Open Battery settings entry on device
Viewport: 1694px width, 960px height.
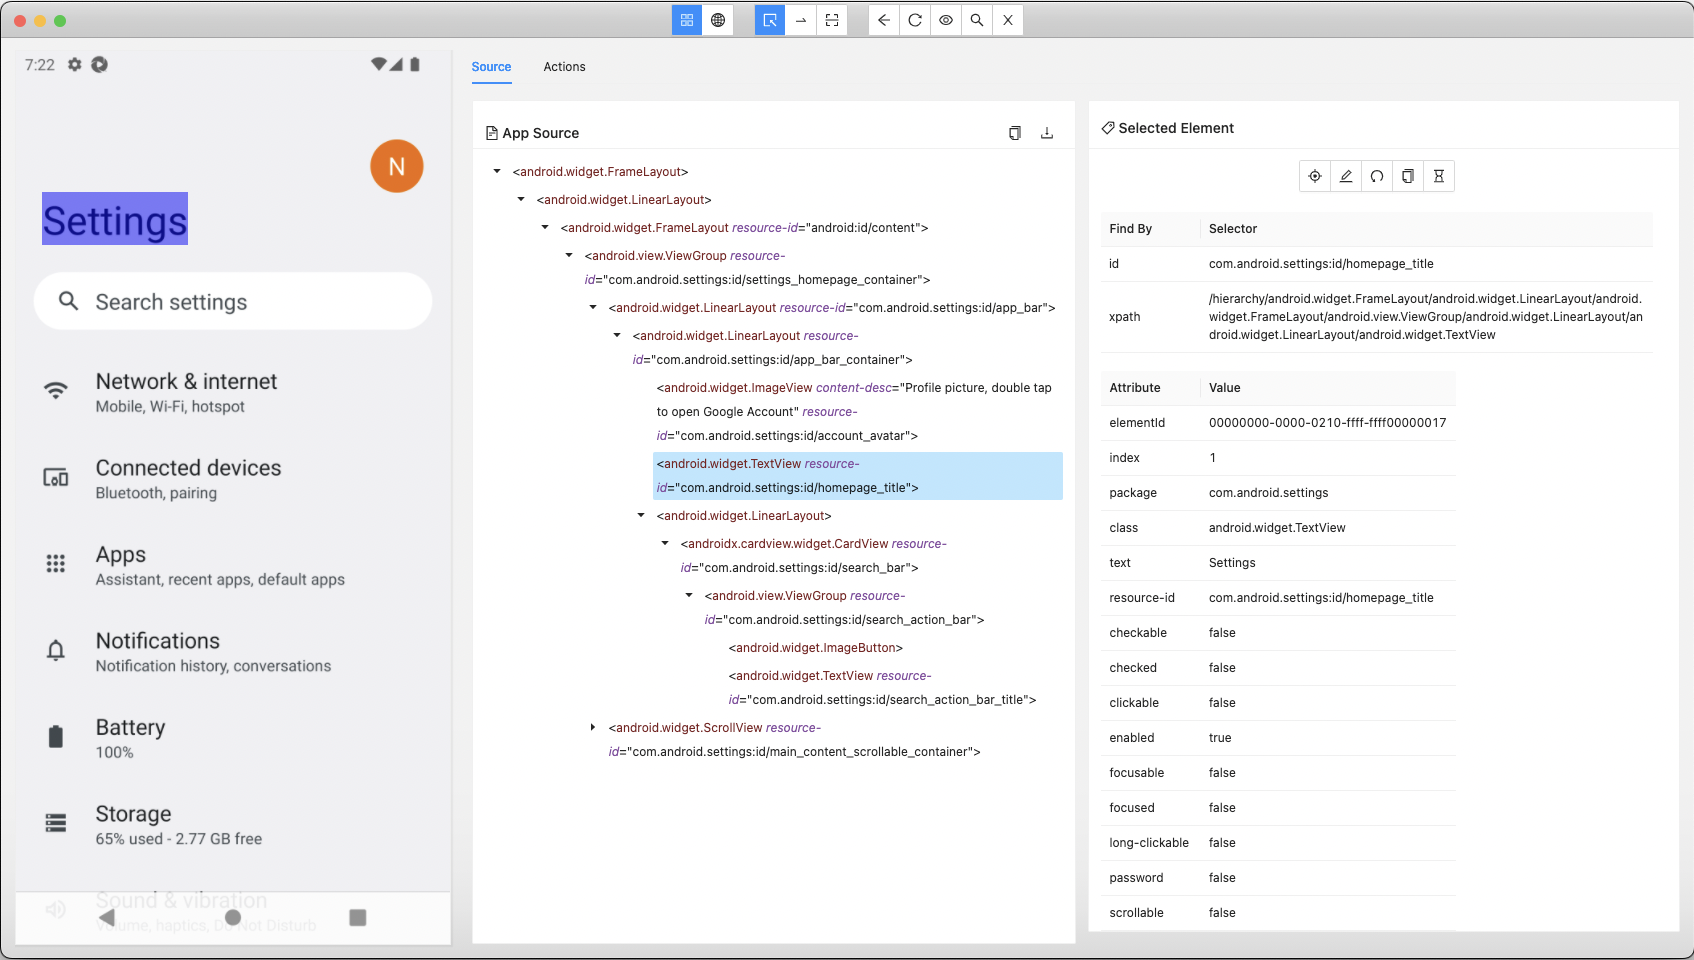(233, 738)
